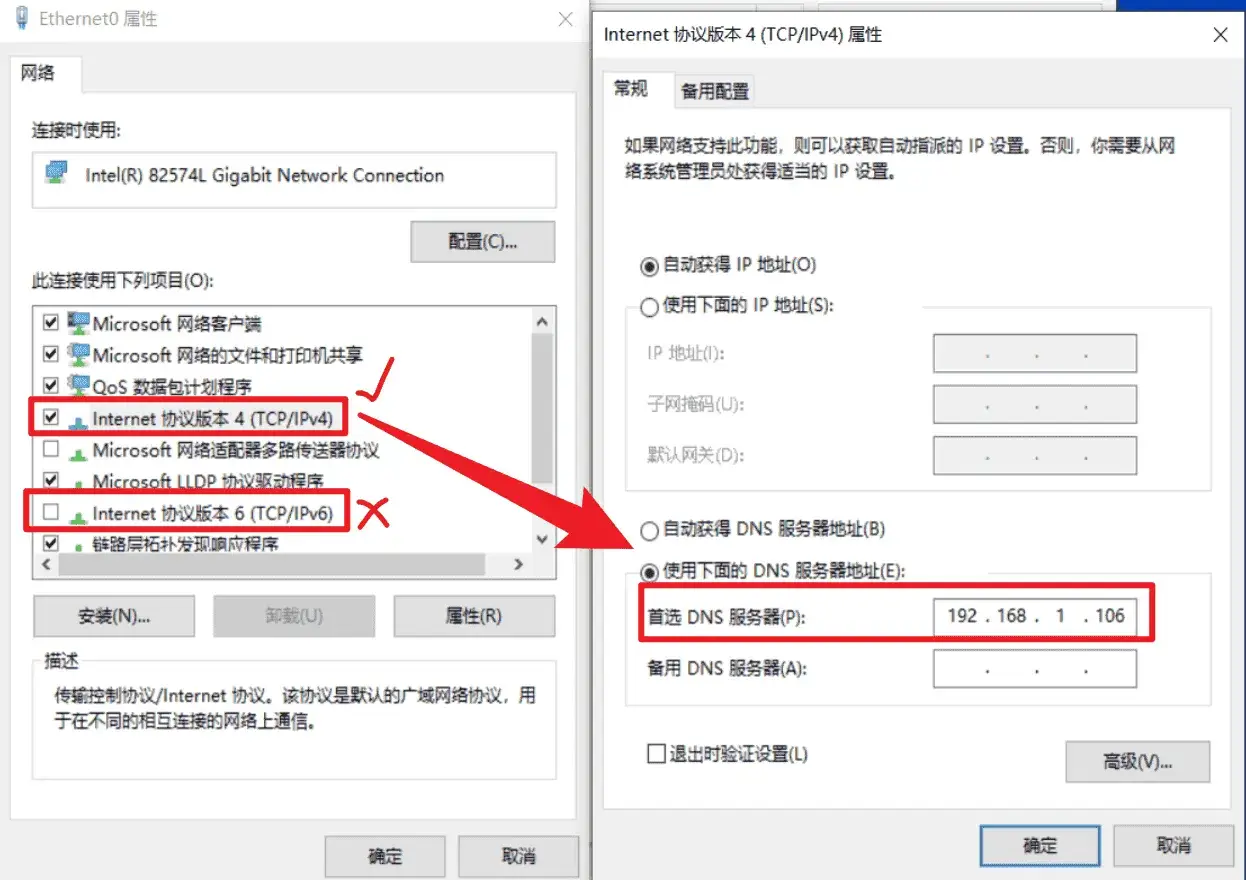Click the Ethernet0 属性 title bar icon

coord(20,18)
